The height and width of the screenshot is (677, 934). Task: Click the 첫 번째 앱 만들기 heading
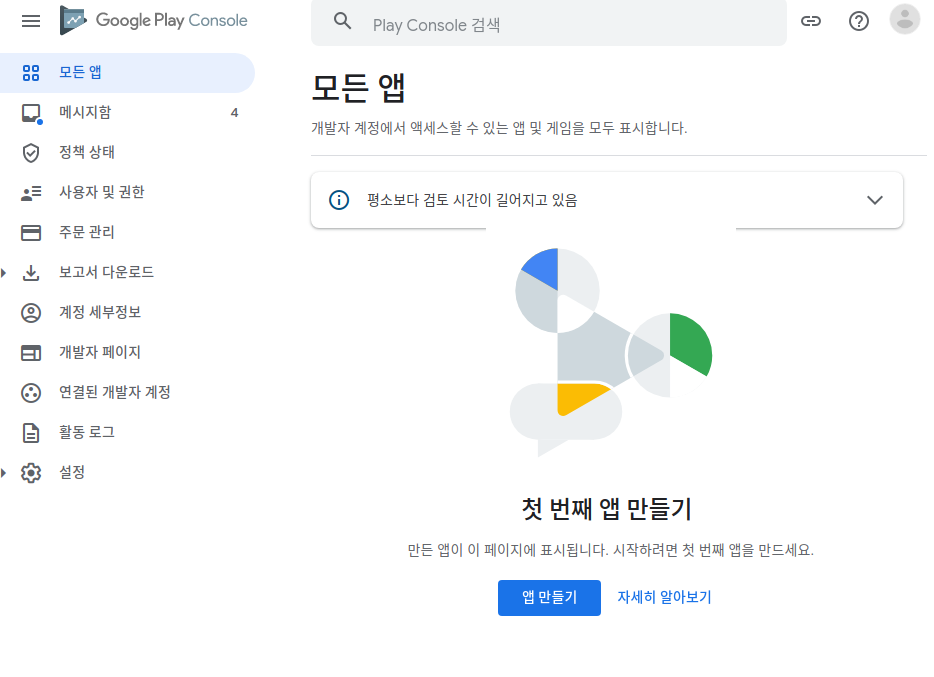coord(606,509)
